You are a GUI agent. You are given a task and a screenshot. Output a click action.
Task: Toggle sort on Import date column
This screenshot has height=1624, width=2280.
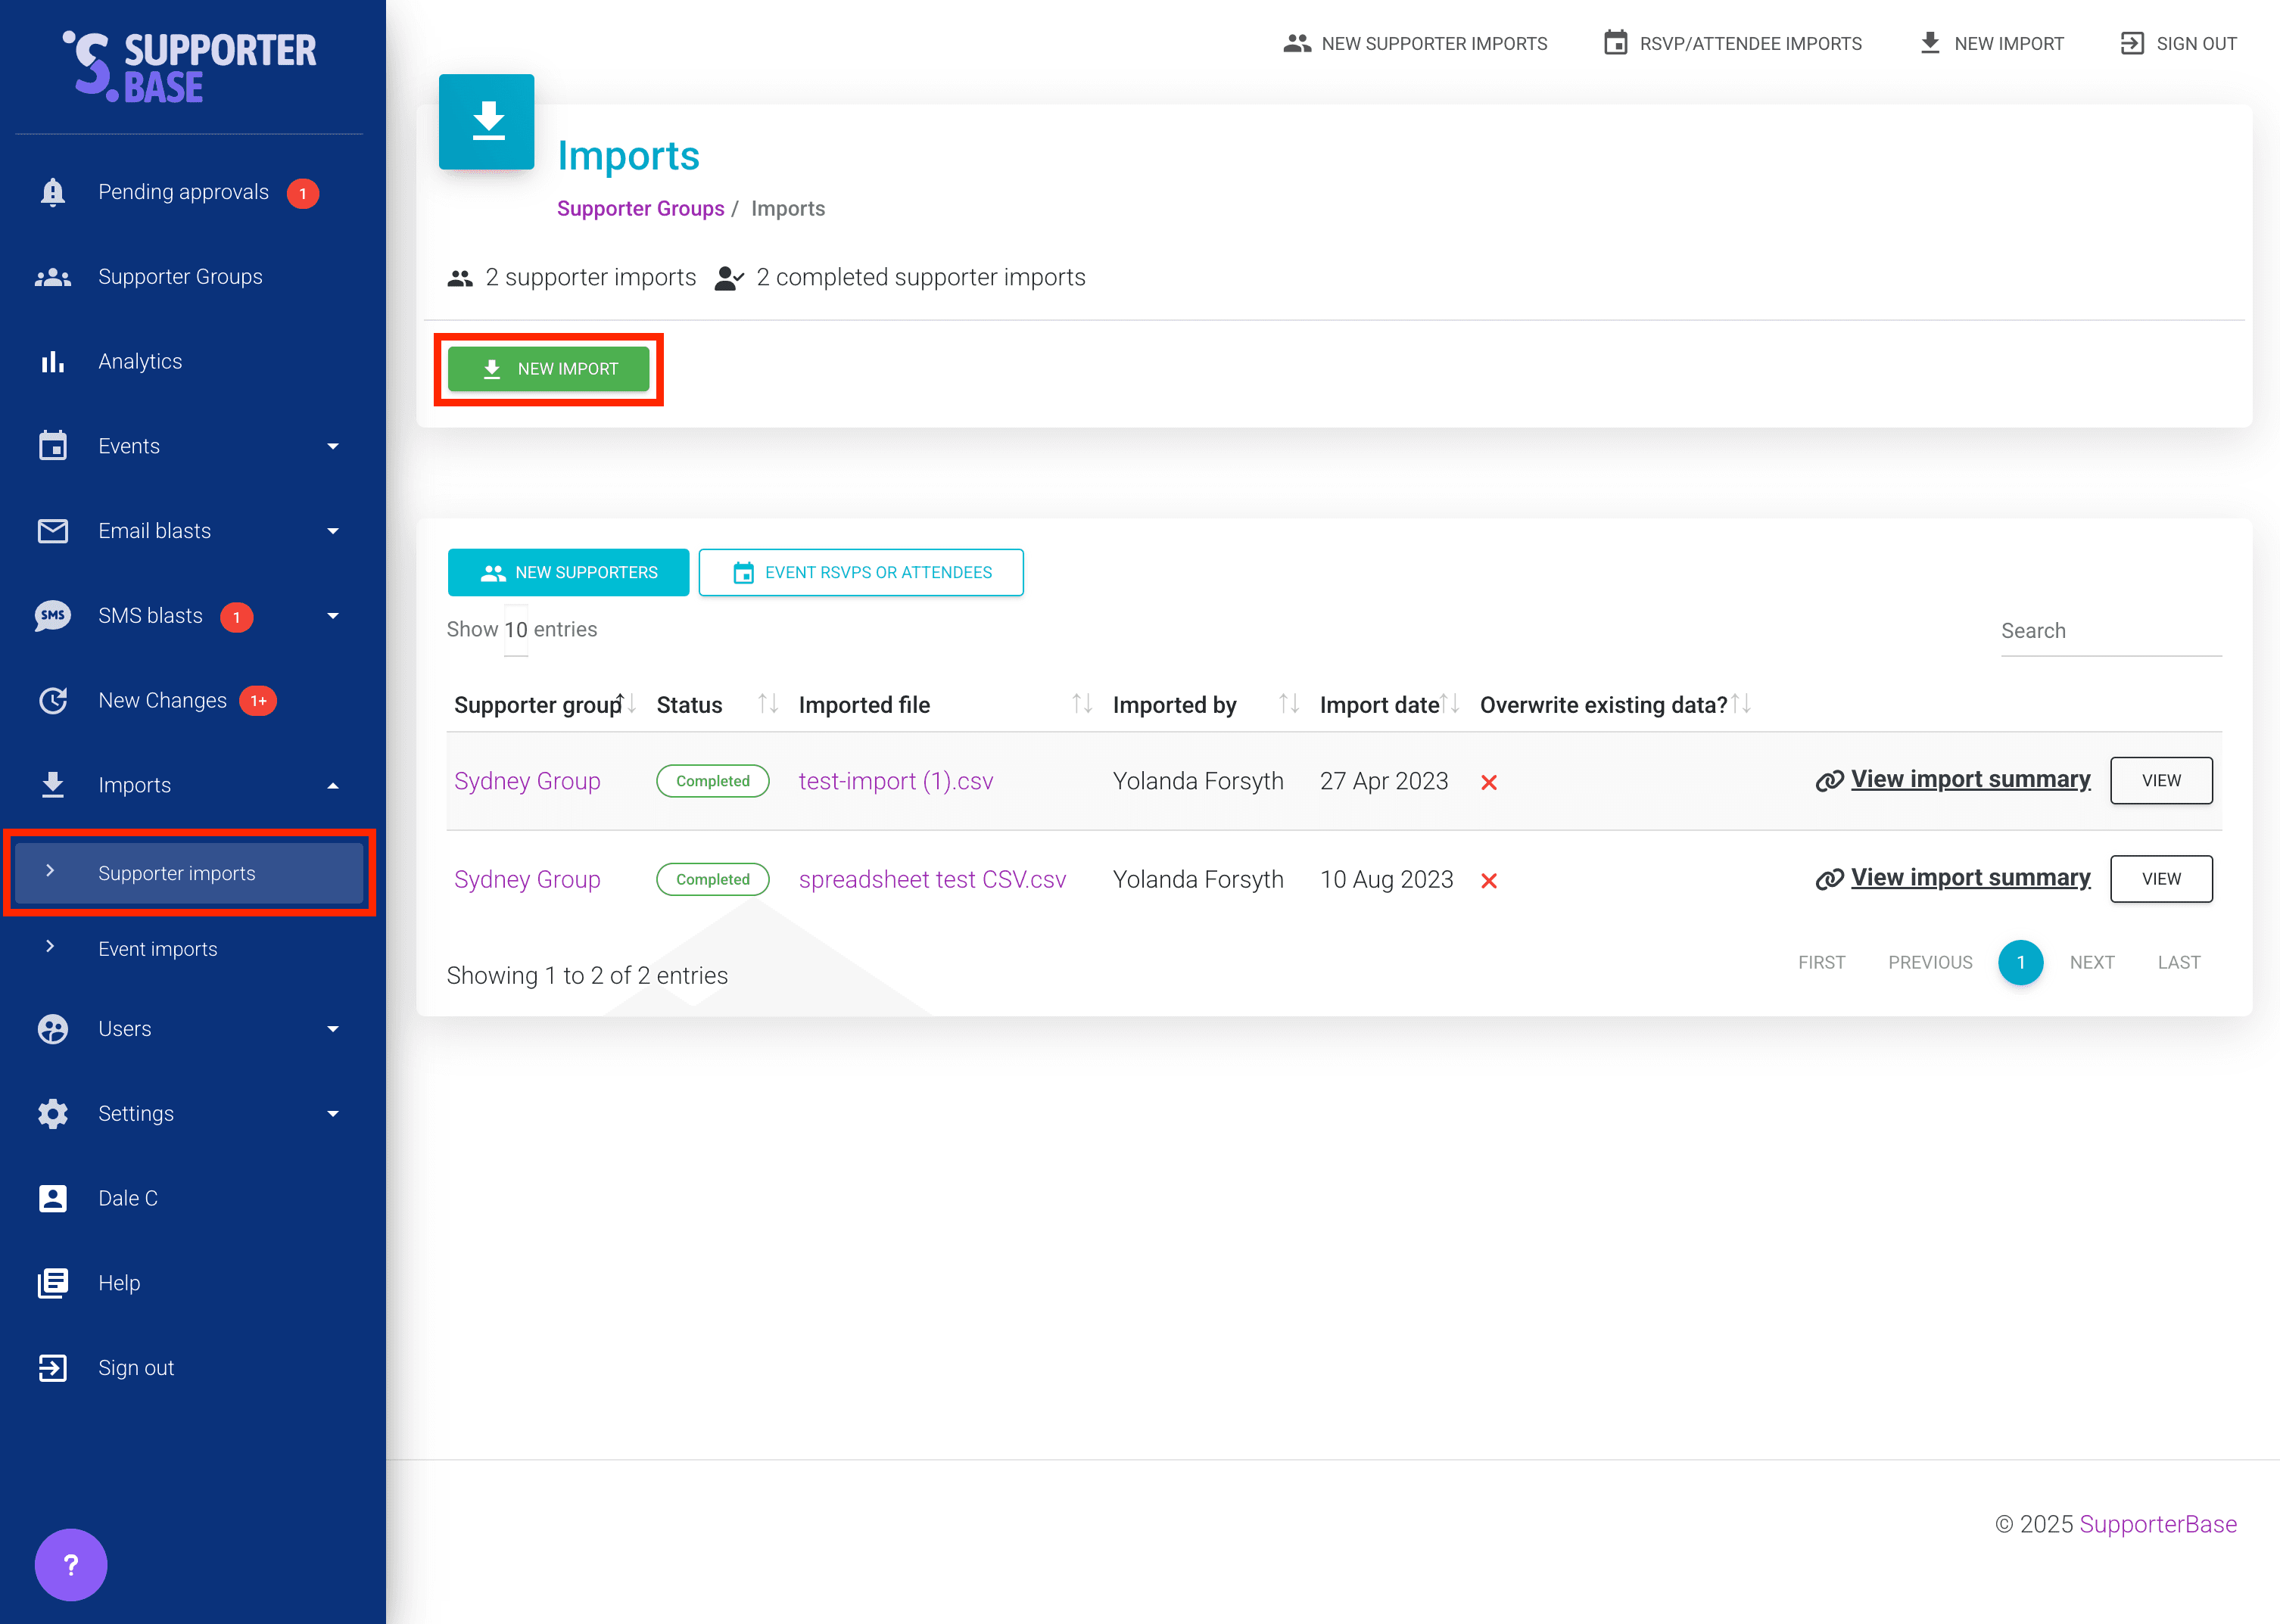[x=1449, y=705]
